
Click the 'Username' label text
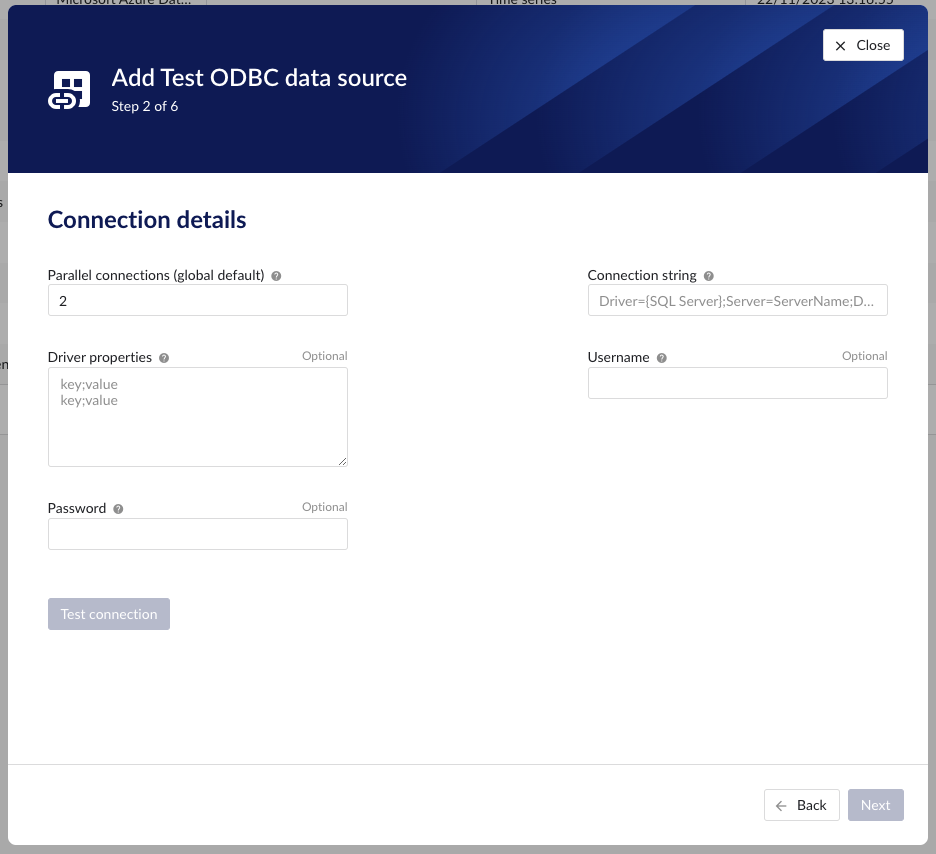(618, 357)
